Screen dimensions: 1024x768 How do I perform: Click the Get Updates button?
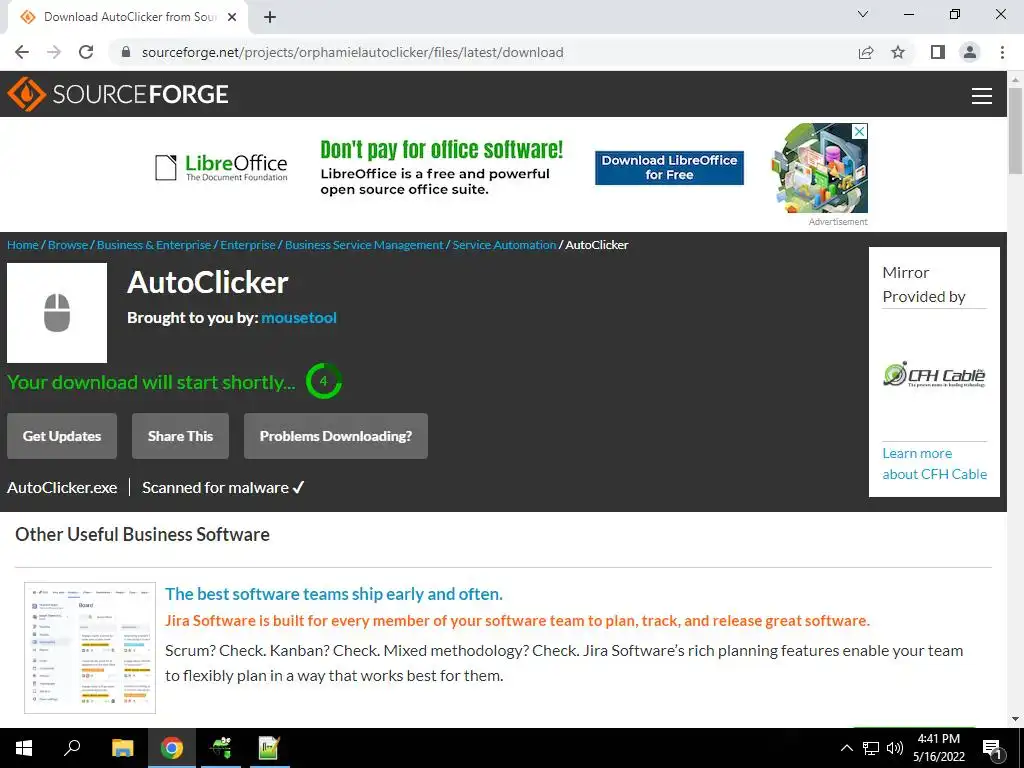tap(62, 436)
